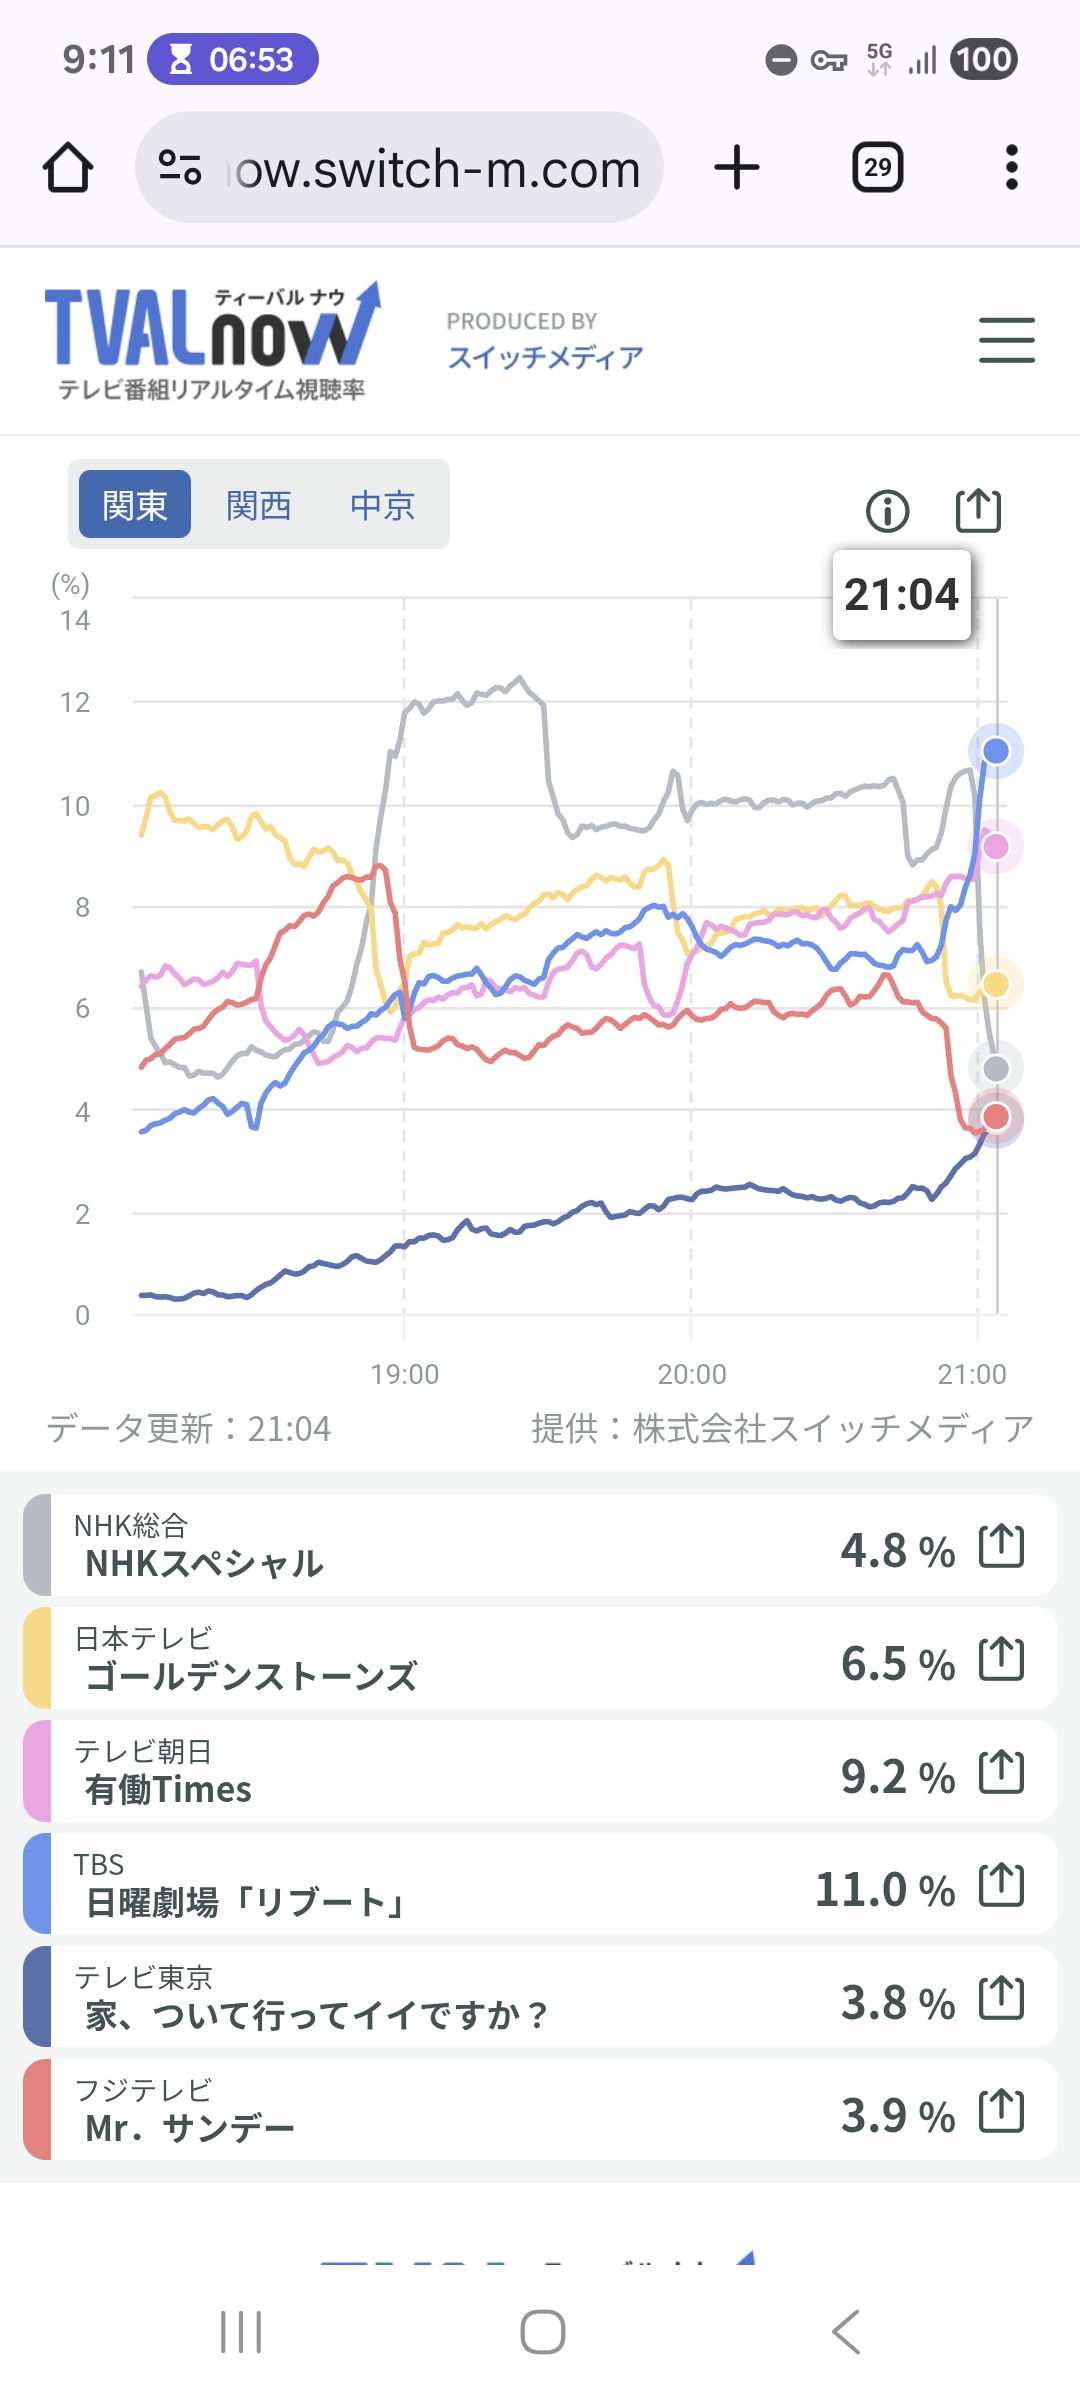Screen dimensions: 1080x2400
Task: Tap the TBS blue color swatch
Action: click(37, 1884)
